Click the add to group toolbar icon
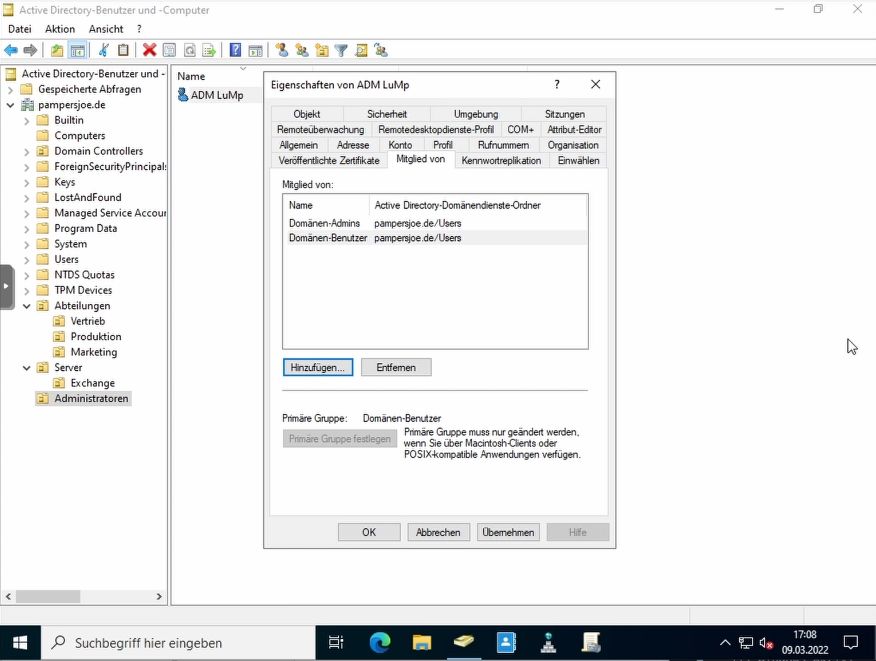876x661 pixels. pos(381,50)
